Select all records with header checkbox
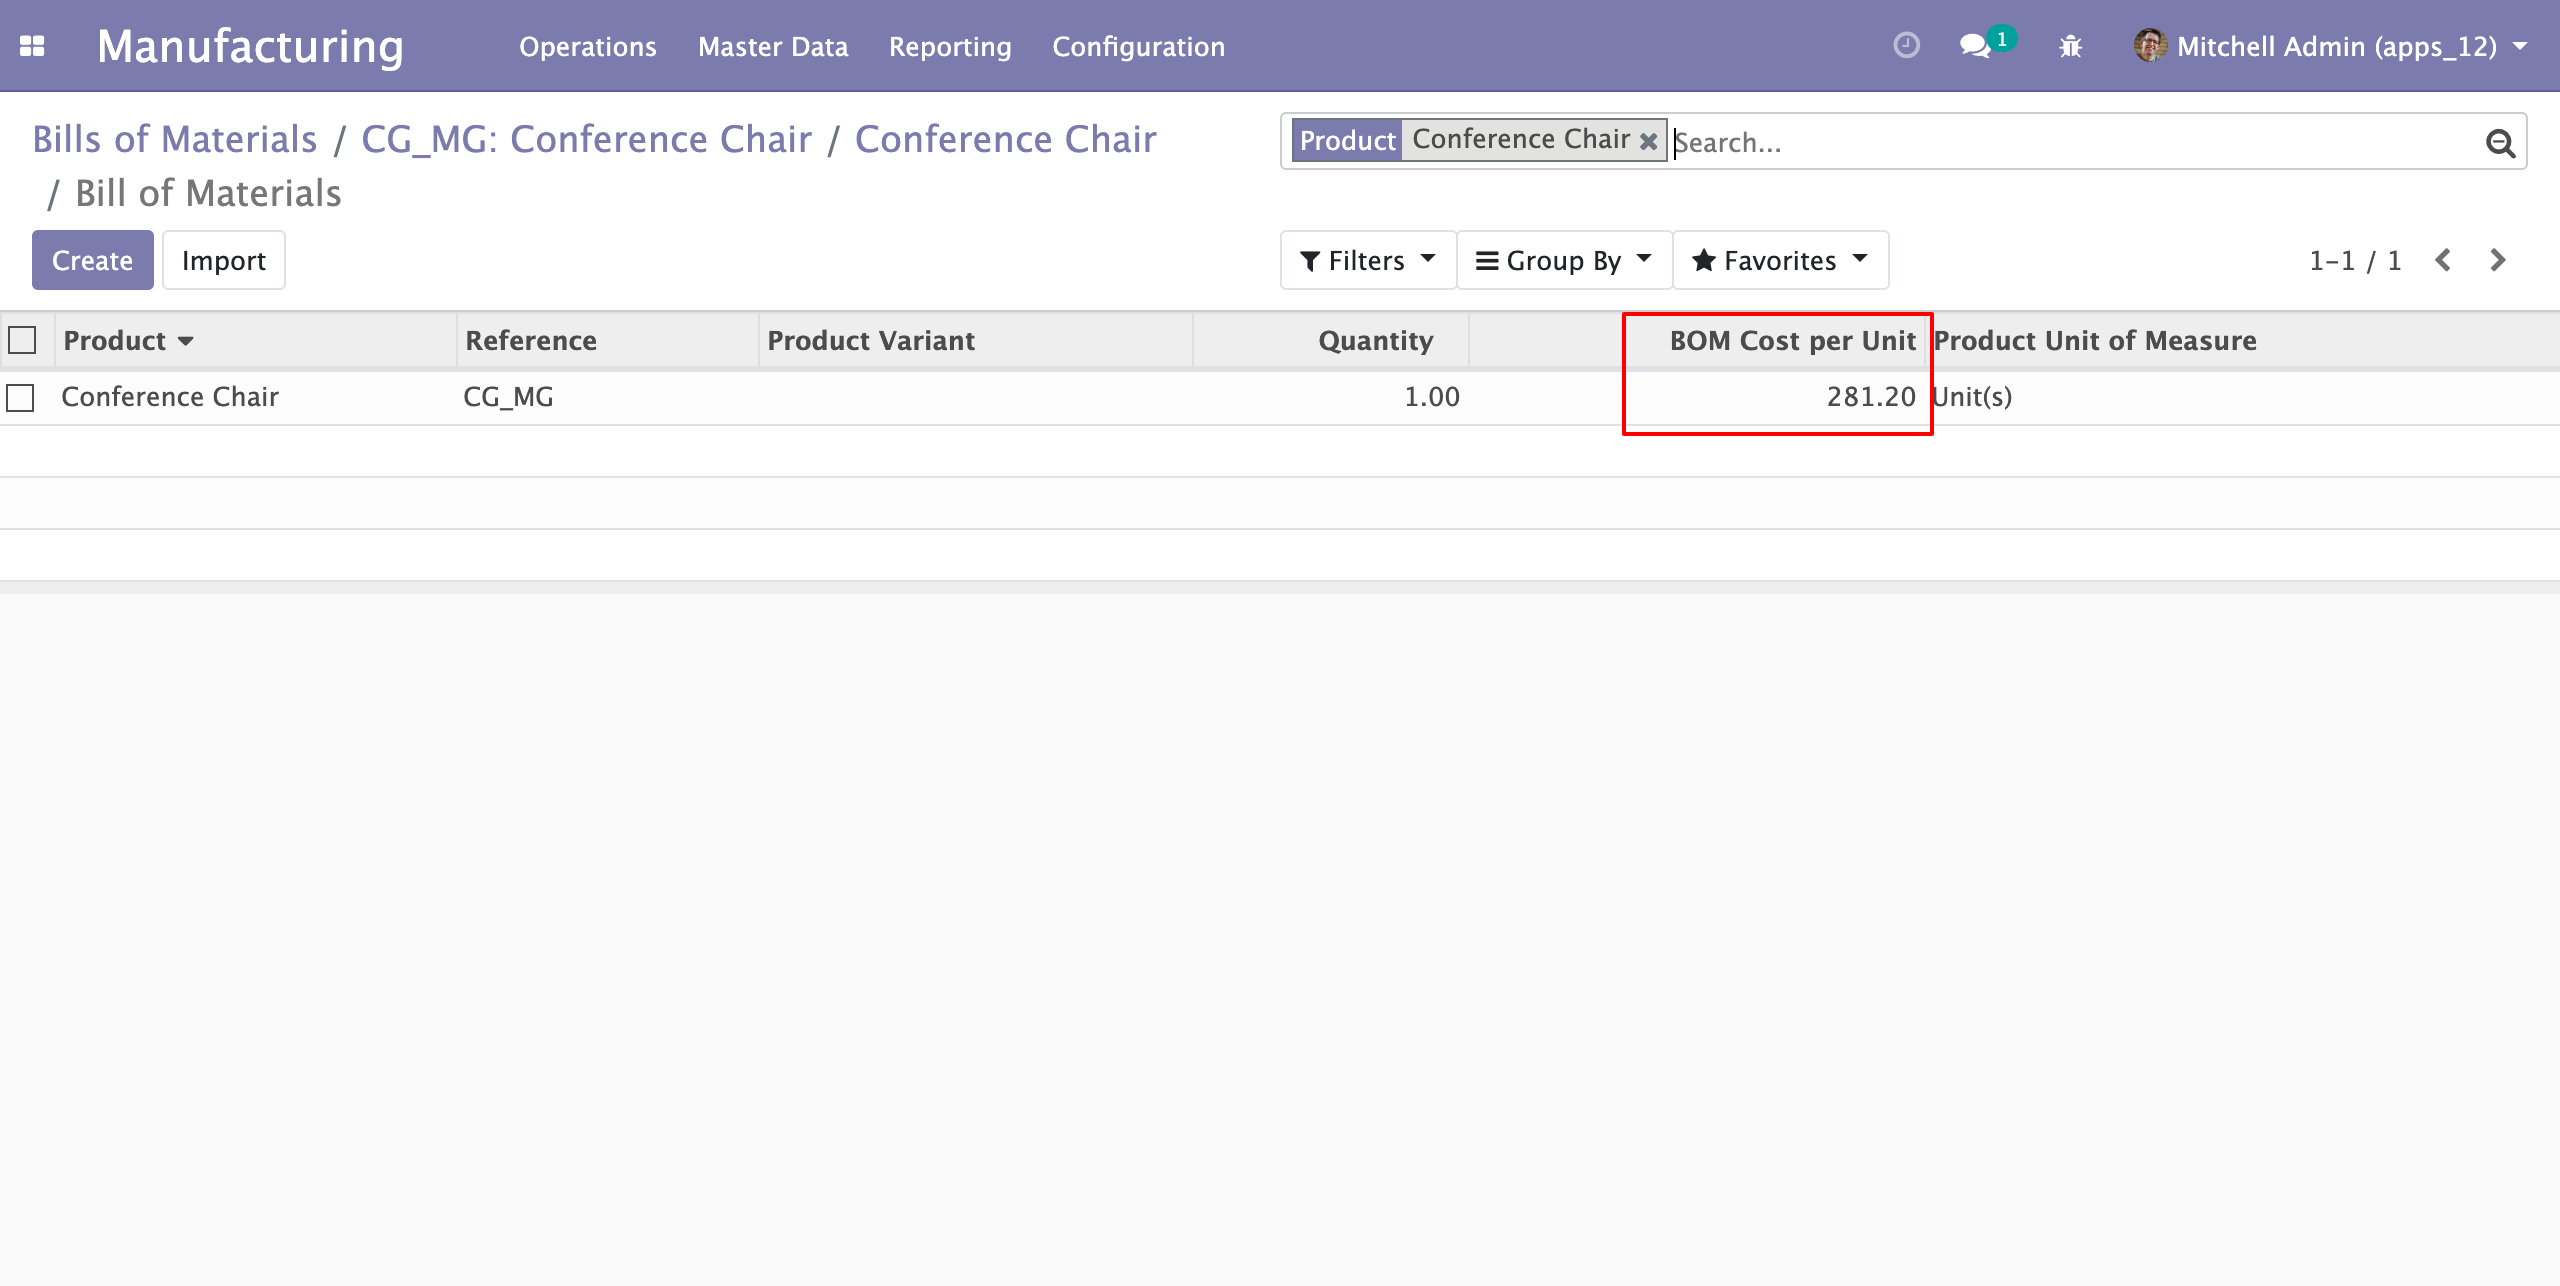 click(22, 340)
